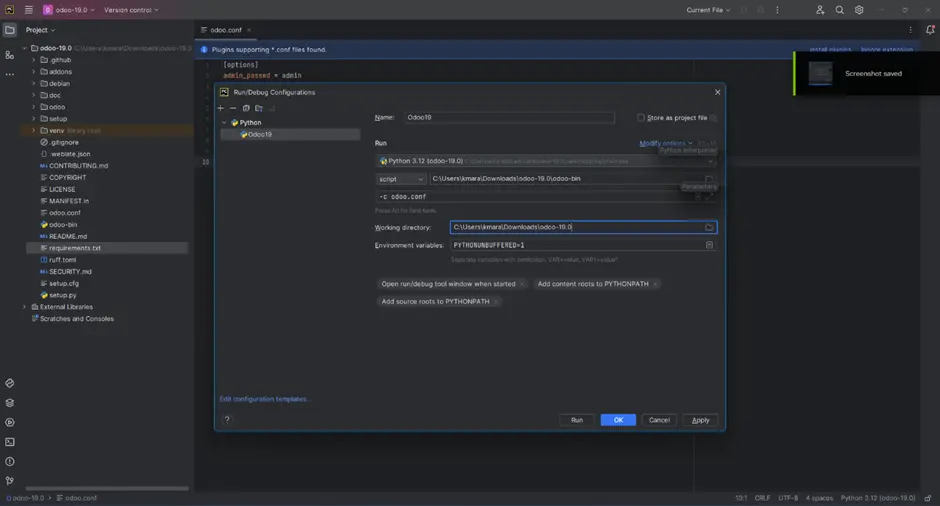940x506 pixels.
Task: Open the Problems tool window
Action: (10, 462)
